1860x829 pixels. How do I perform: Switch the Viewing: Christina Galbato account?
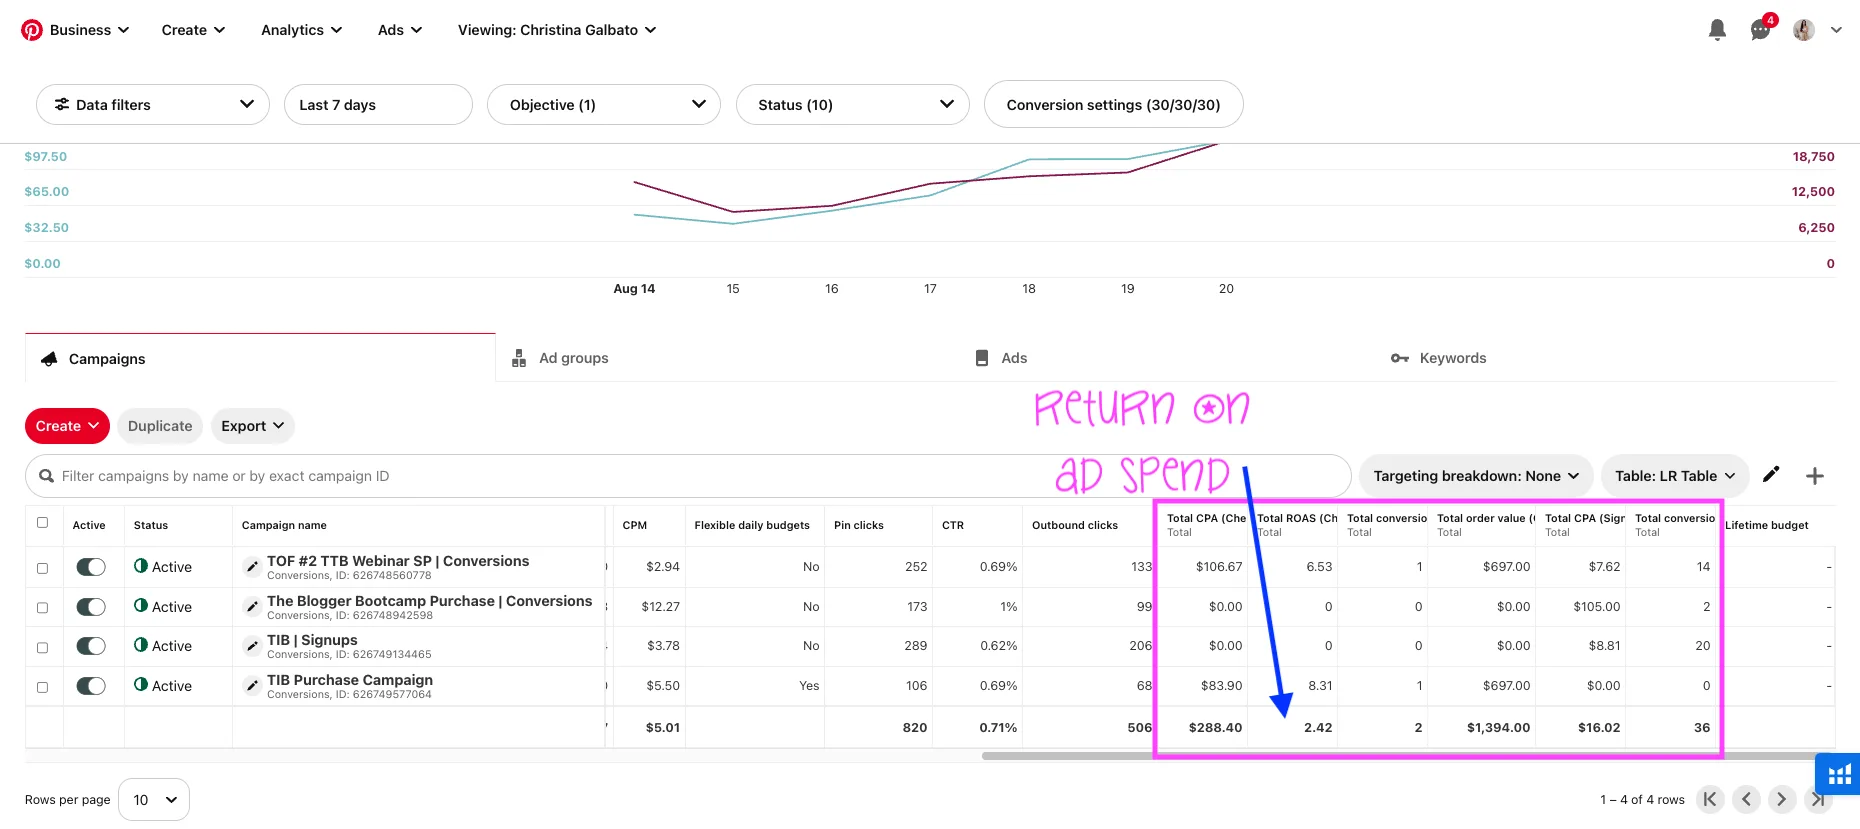557,30
